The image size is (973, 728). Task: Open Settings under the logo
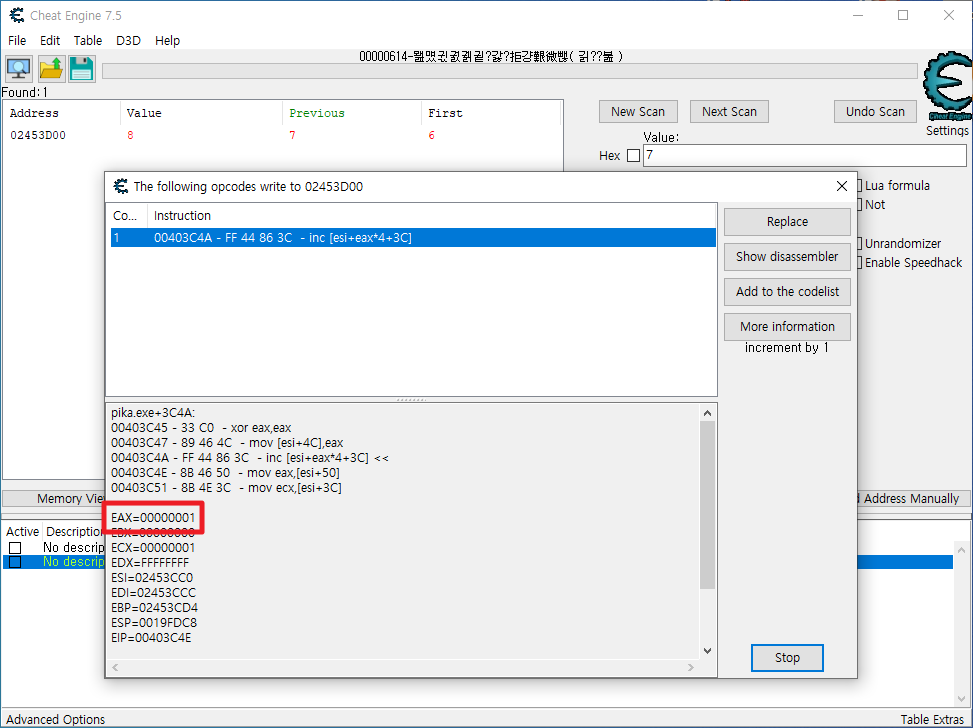point(947,130)
